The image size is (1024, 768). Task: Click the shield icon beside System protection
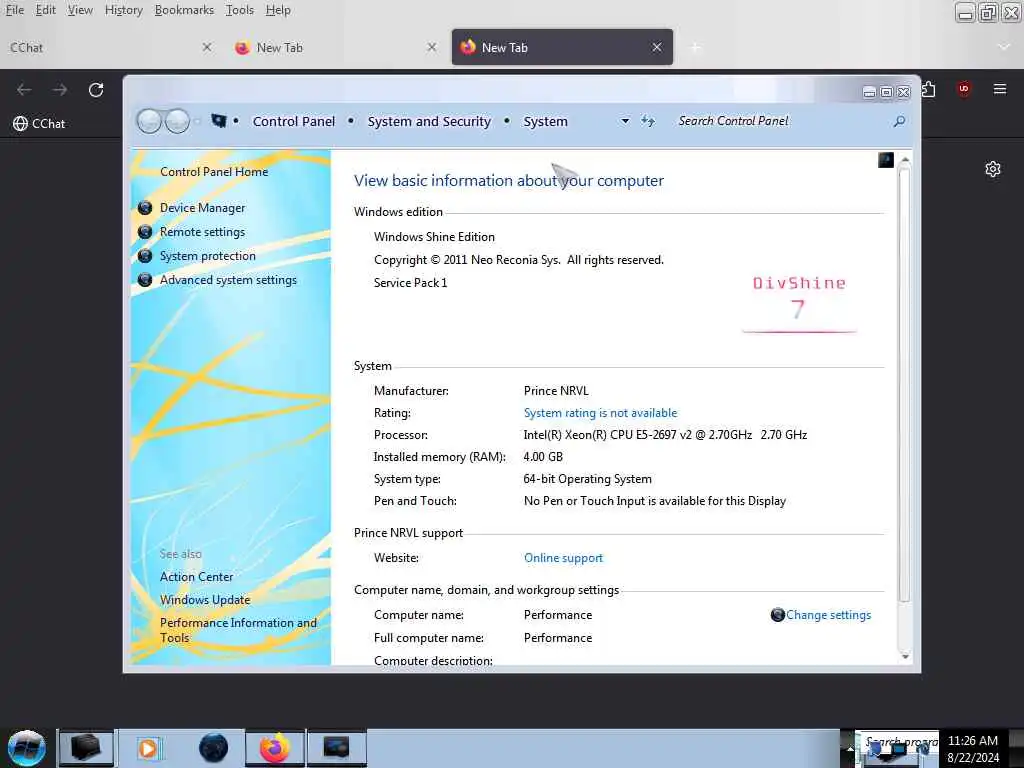(145, 256)
